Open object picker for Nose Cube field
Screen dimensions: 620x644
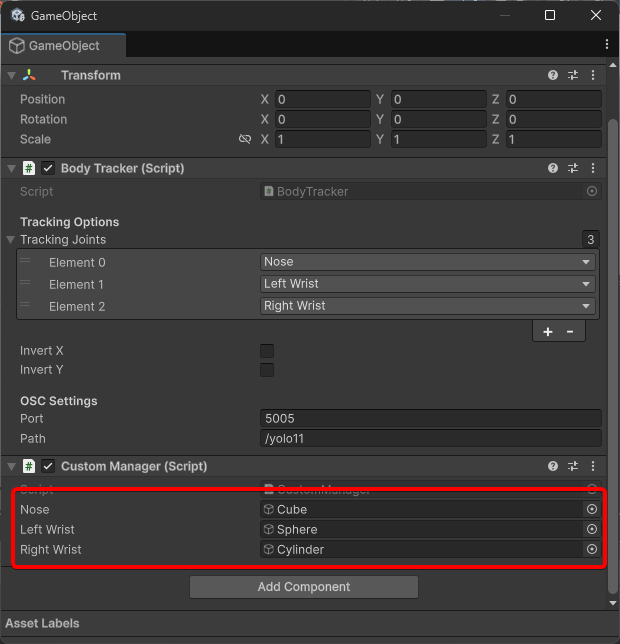point(592,509)
